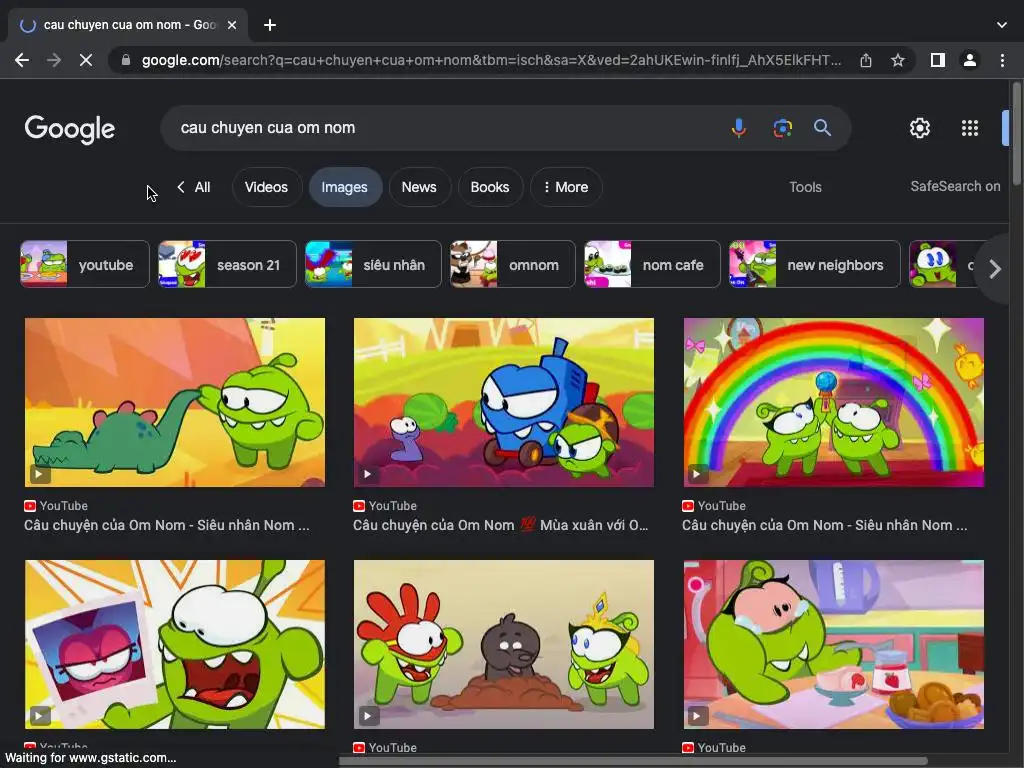
Task: Select the omnom suggestion chip
Action: [513, 264]
